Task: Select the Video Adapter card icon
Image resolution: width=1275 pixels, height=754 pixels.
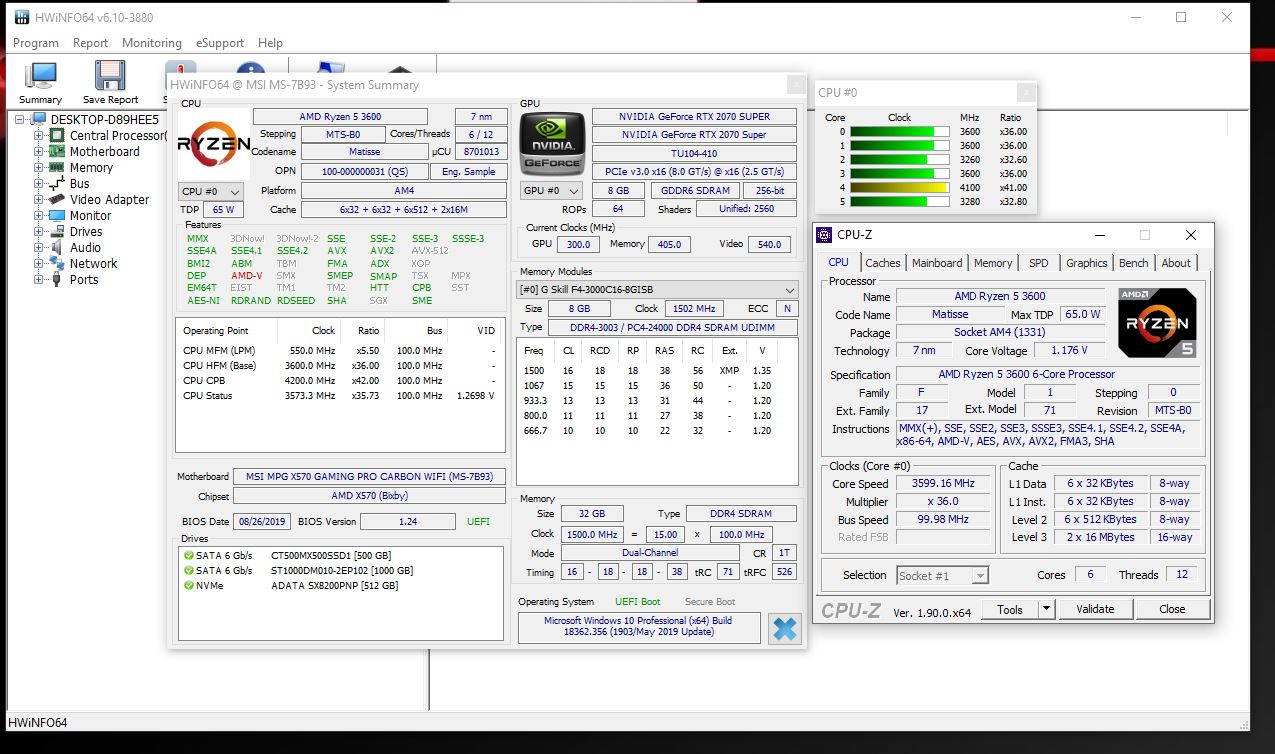Action: [x=58, y=199]
